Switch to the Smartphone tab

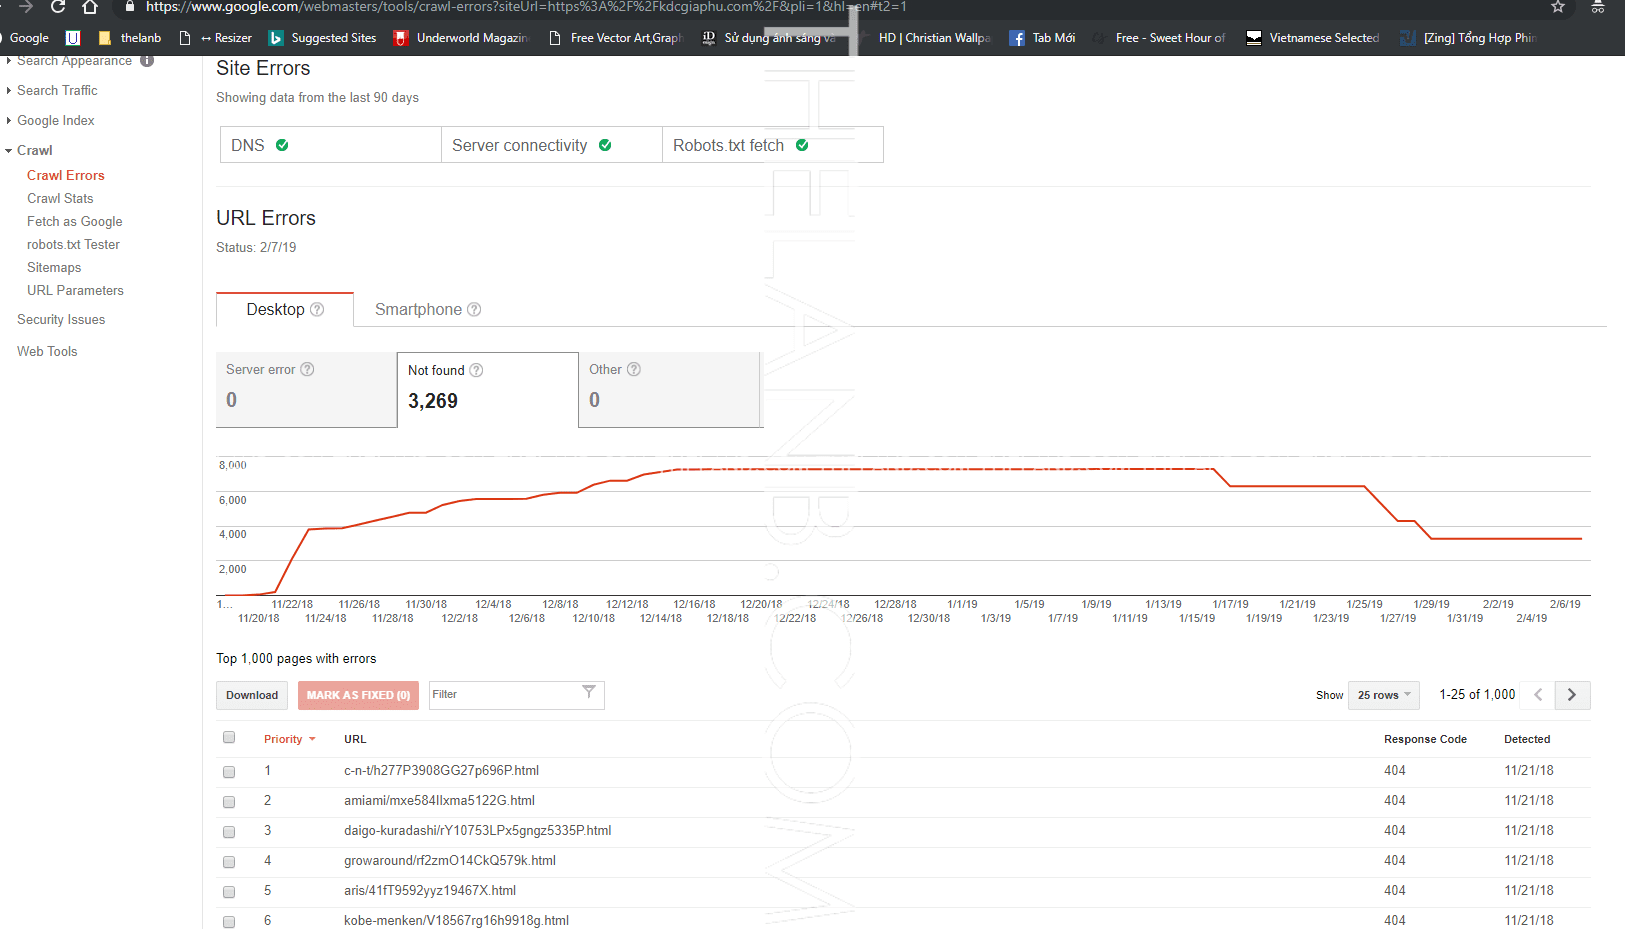click(x=418, y=310)
